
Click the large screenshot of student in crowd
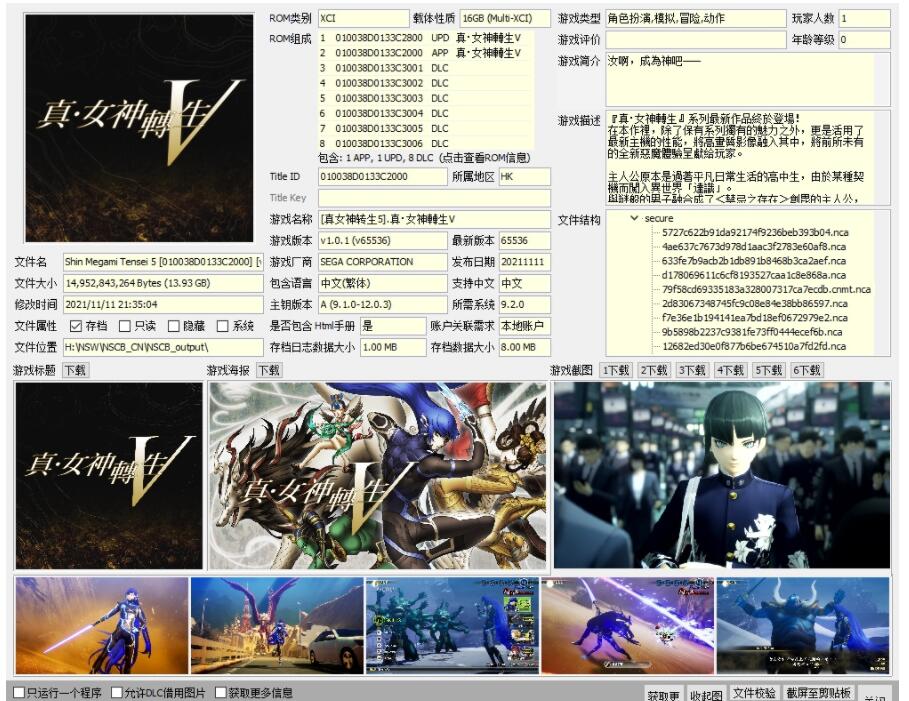[x=722, y=475]
